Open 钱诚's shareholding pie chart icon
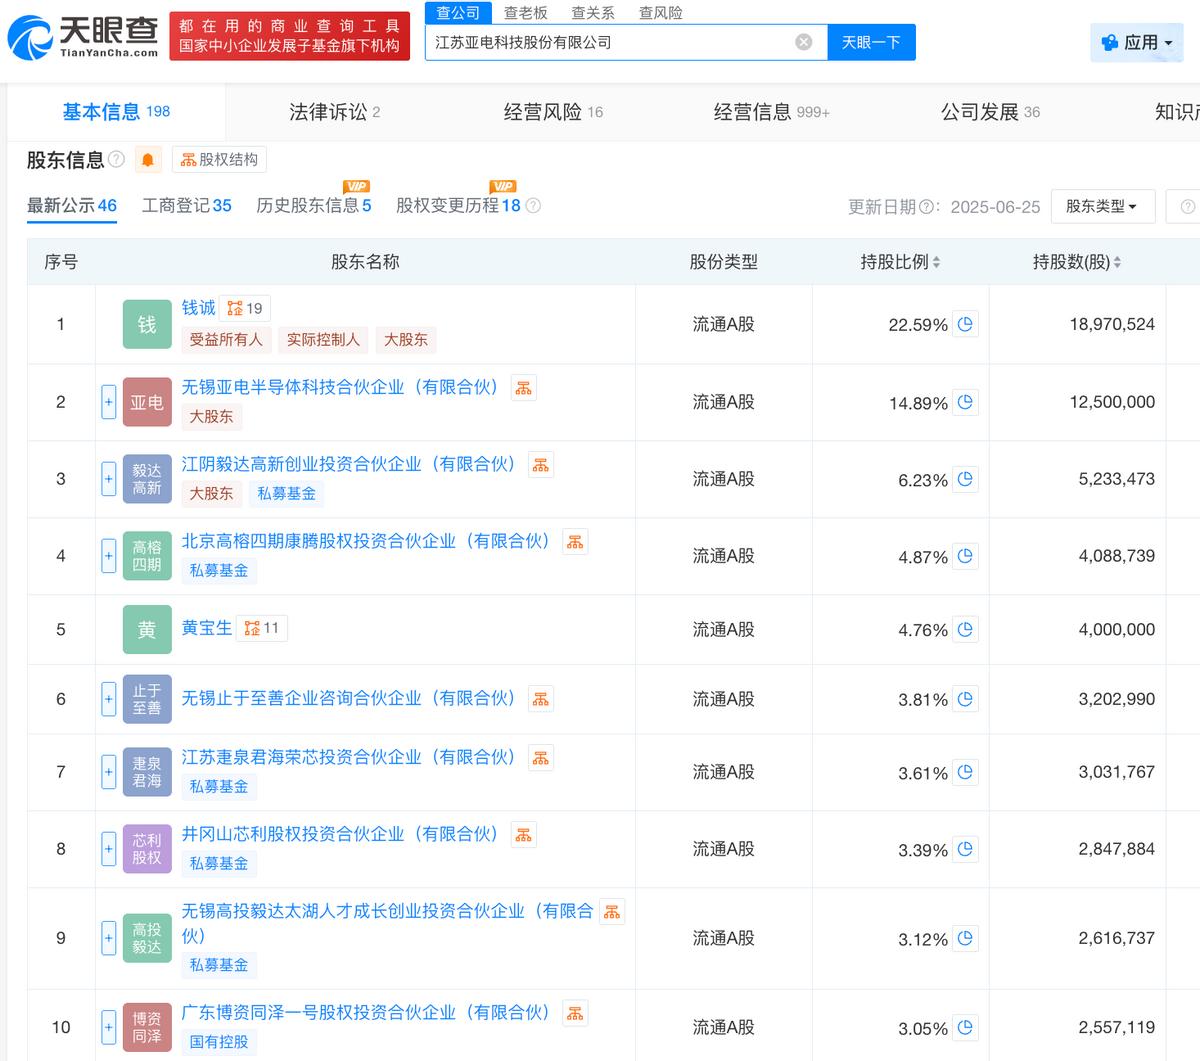The image size is (1200, 1061). [x=965, y=324]
